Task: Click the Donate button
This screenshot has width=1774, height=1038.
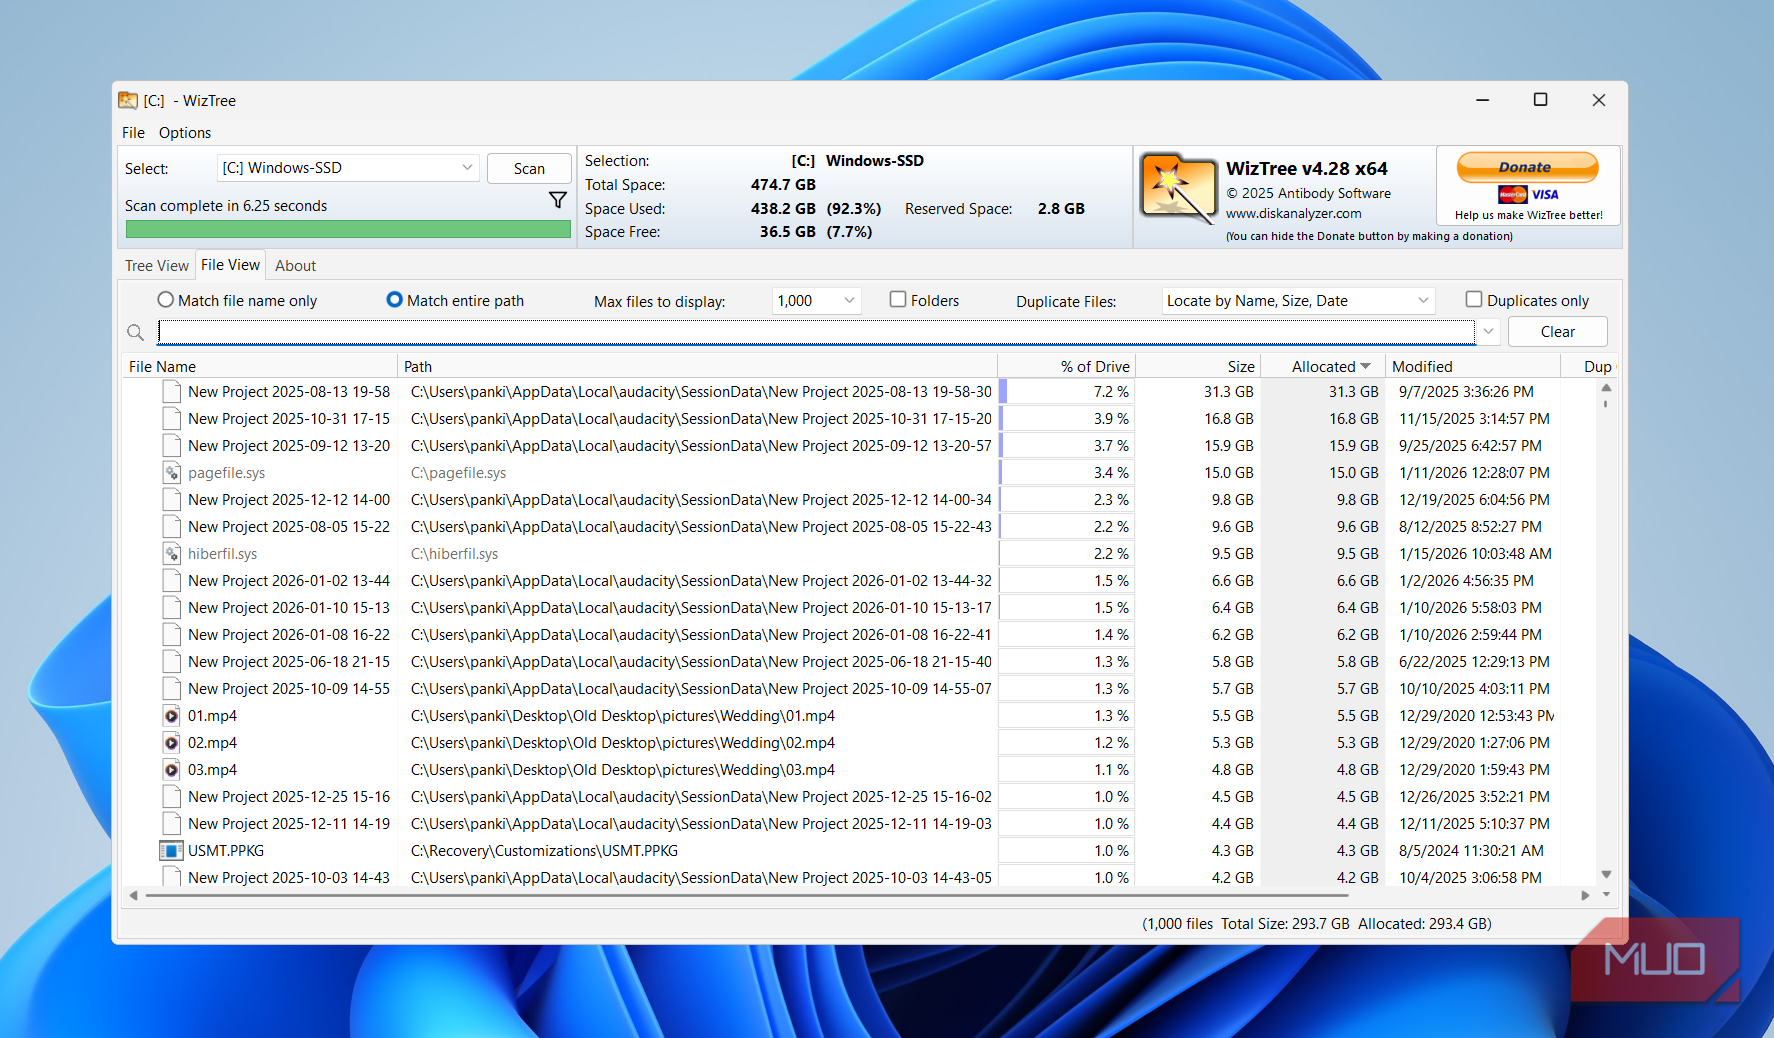Action: [x=1527, y=167]
